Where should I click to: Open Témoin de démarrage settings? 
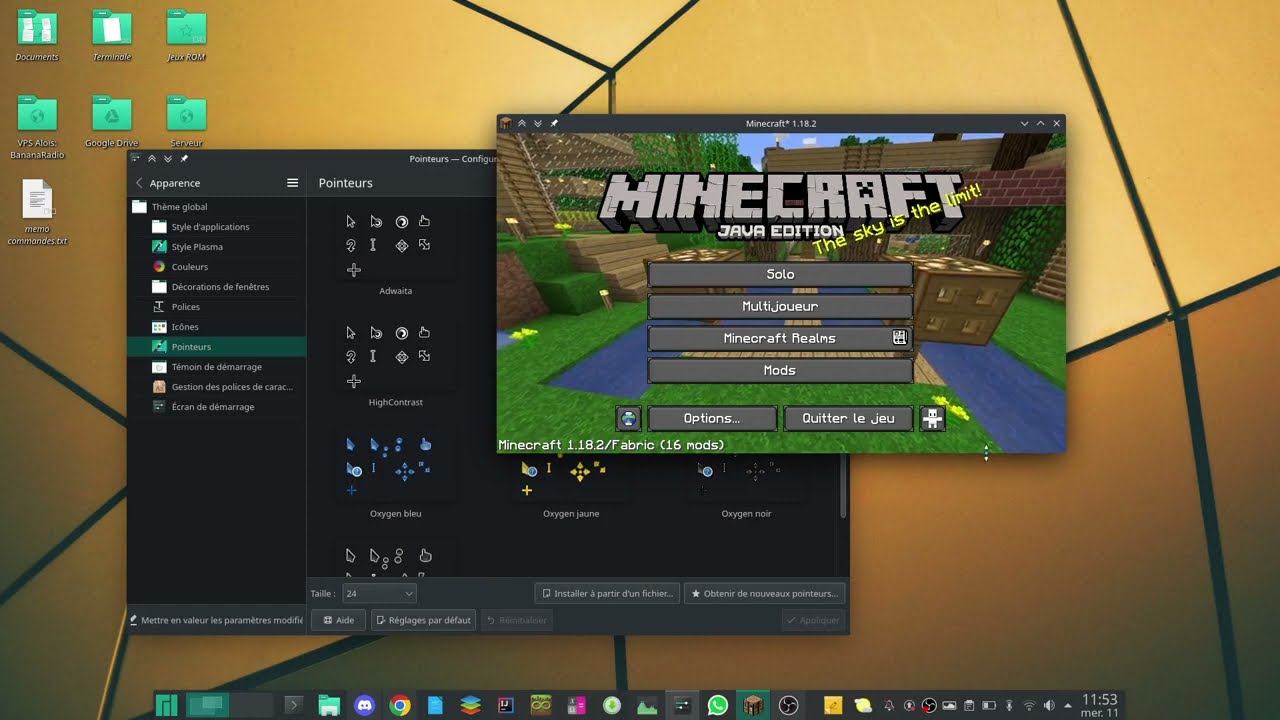tap(216, 367)
